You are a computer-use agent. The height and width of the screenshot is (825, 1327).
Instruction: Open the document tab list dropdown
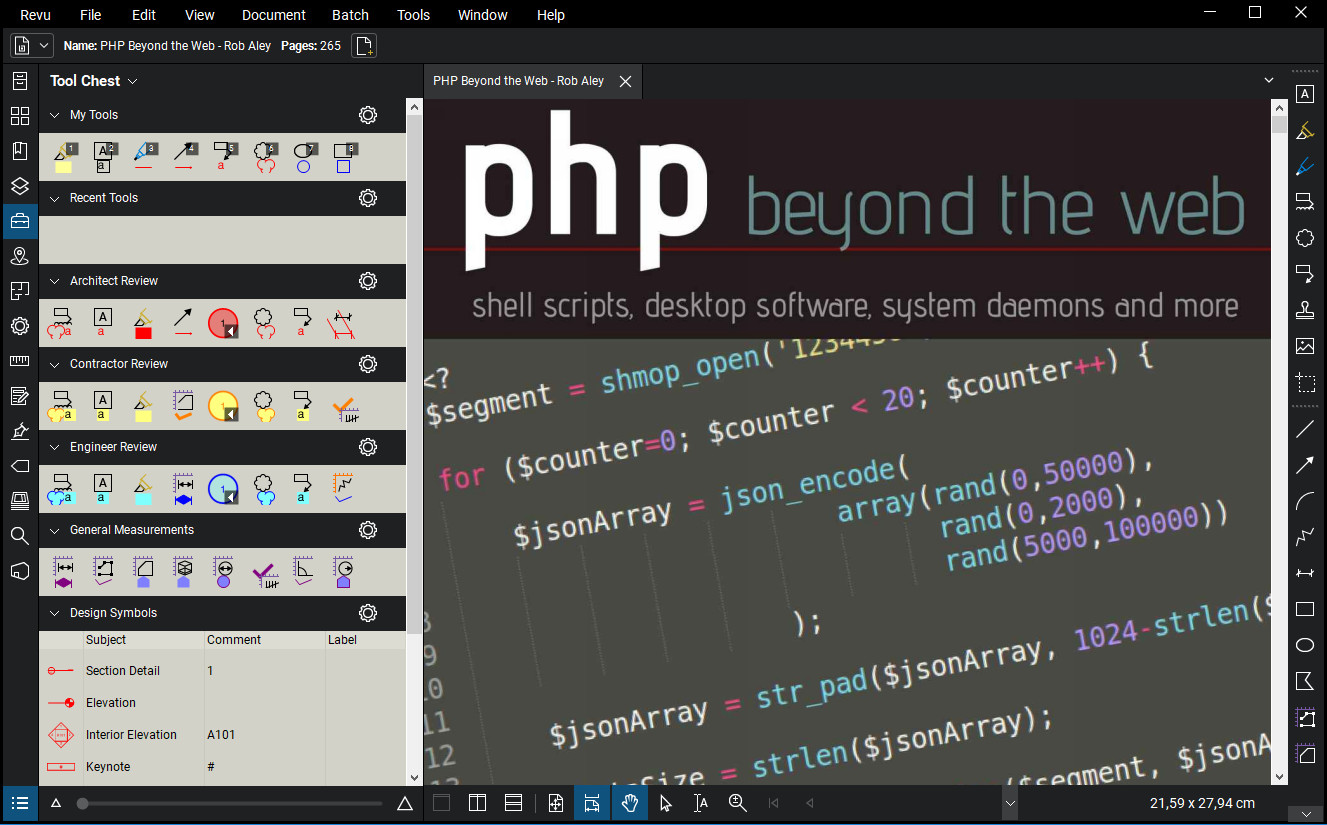pos(1269,81)
